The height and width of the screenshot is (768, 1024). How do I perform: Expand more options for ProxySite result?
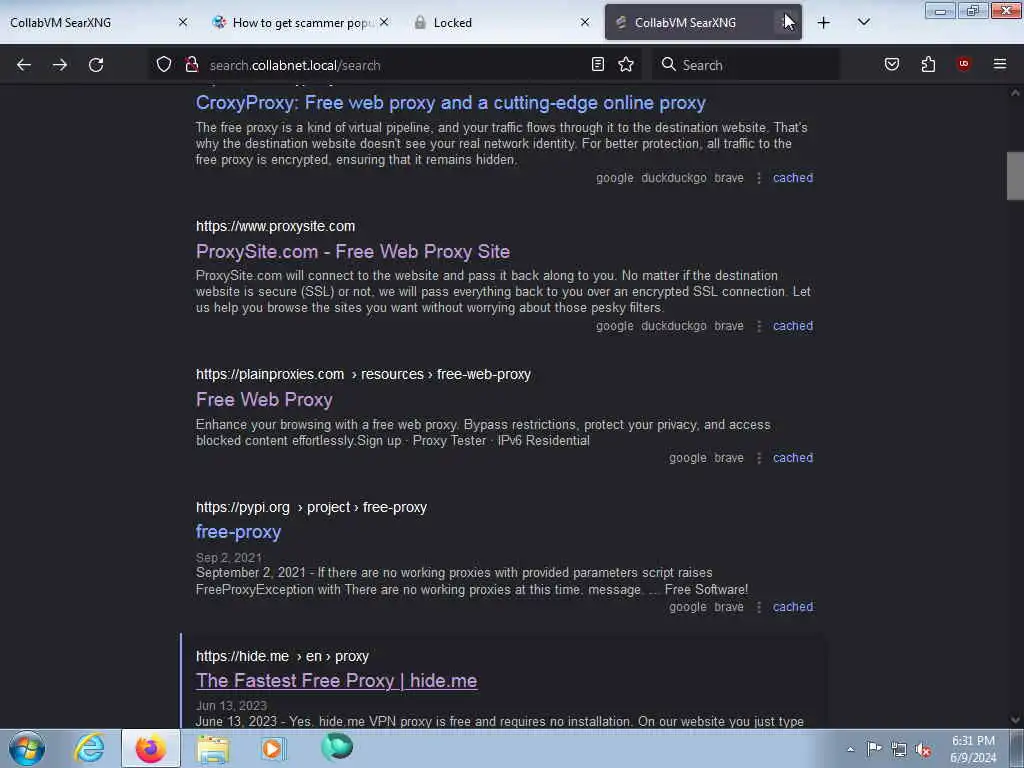pyautogui.click(x=758, y=326)
